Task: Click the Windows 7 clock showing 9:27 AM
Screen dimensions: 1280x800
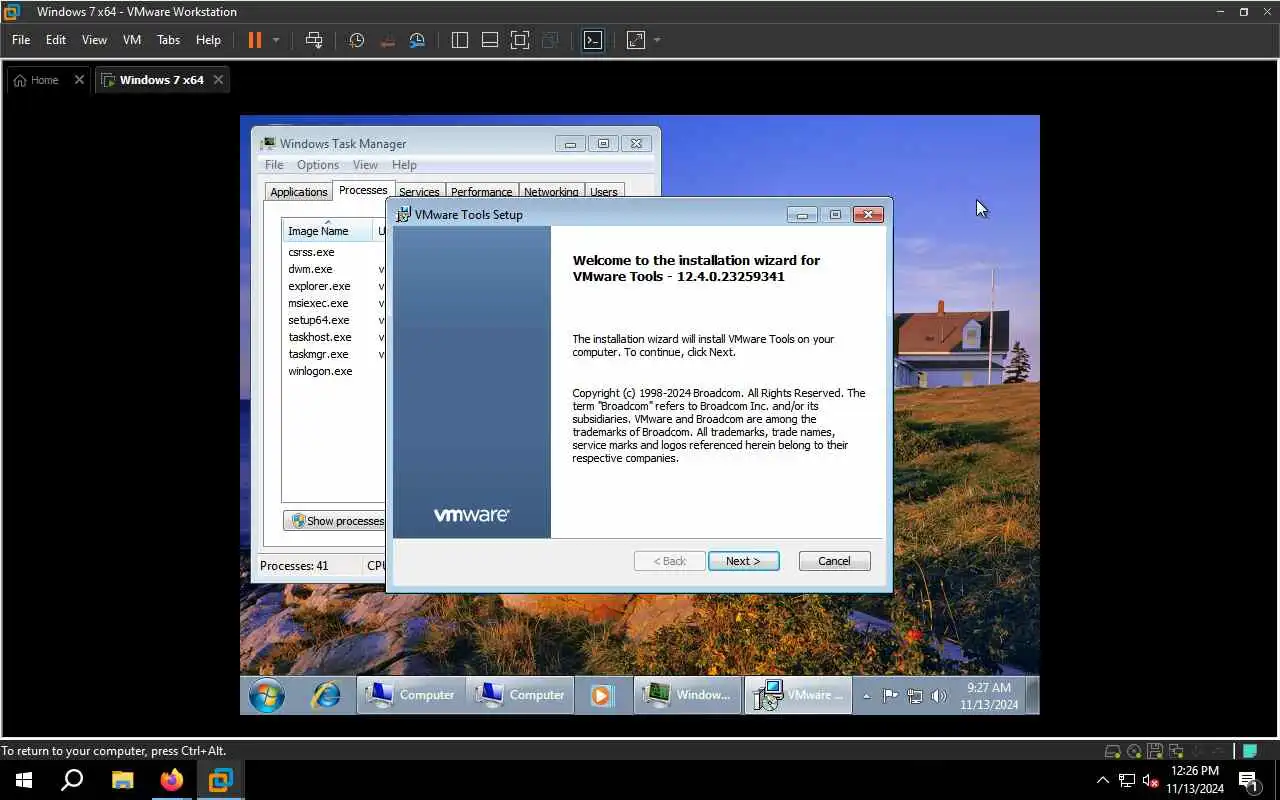Action: (x=989, y=696)
